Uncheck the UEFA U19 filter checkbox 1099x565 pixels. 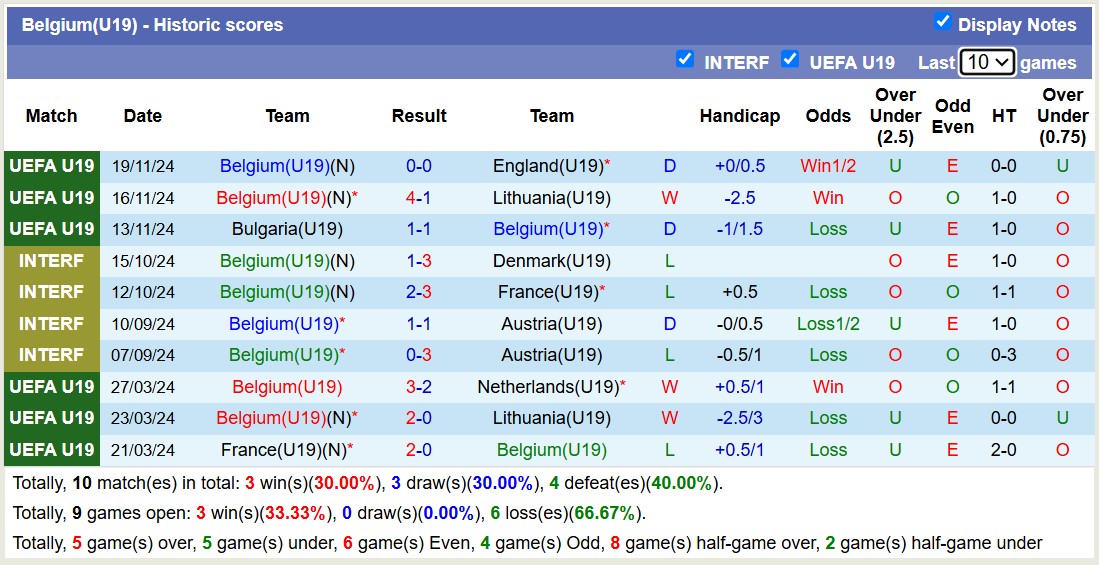[790, 59]
